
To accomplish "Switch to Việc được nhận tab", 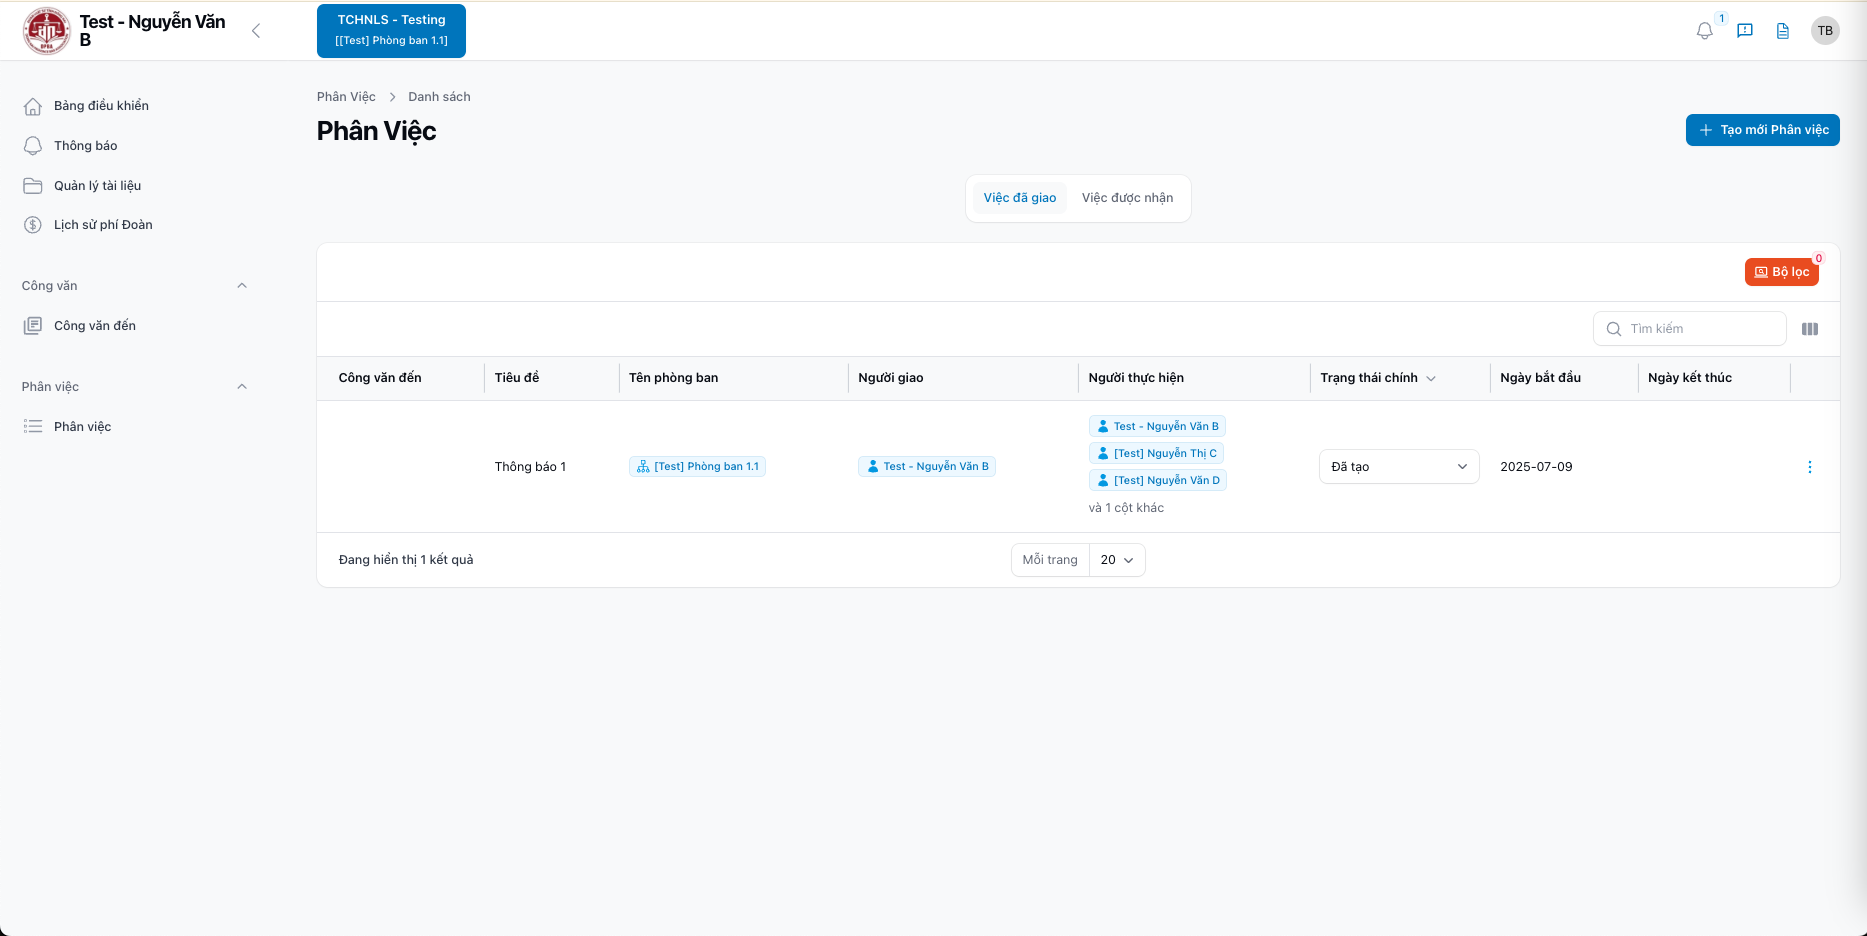I will coord(1127,198).
